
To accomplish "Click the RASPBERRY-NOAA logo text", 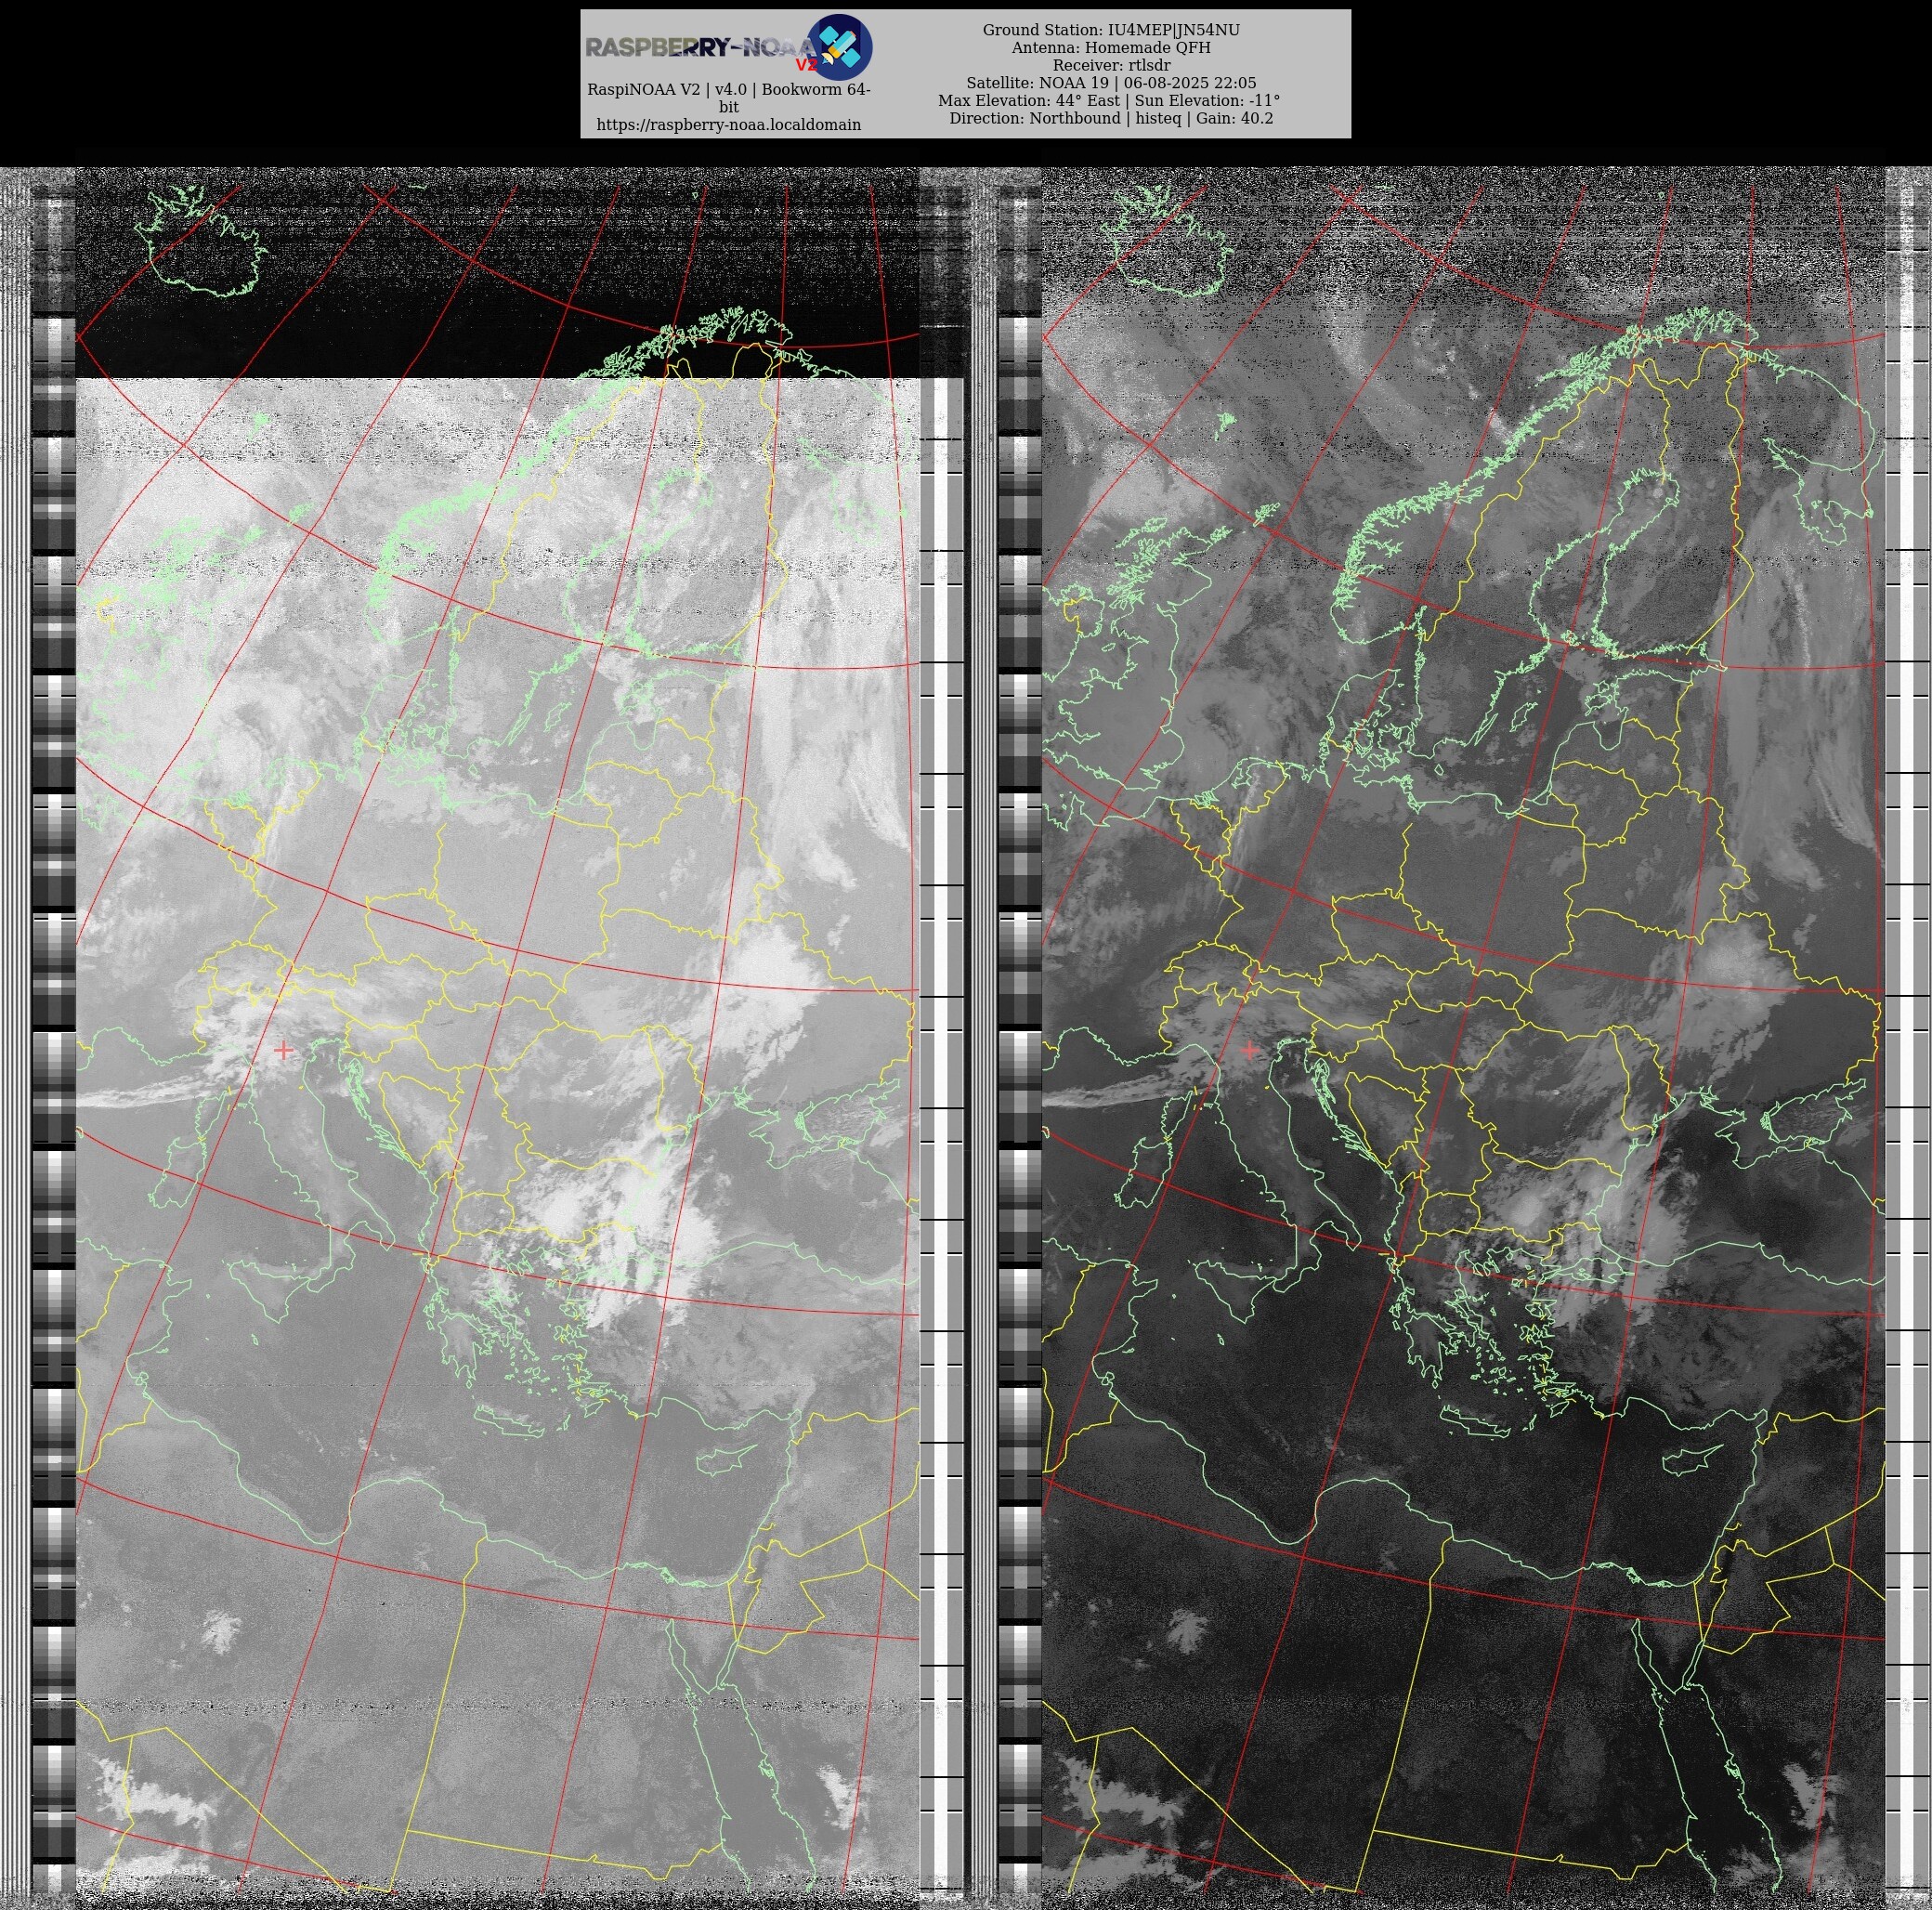I will (700, 47).
